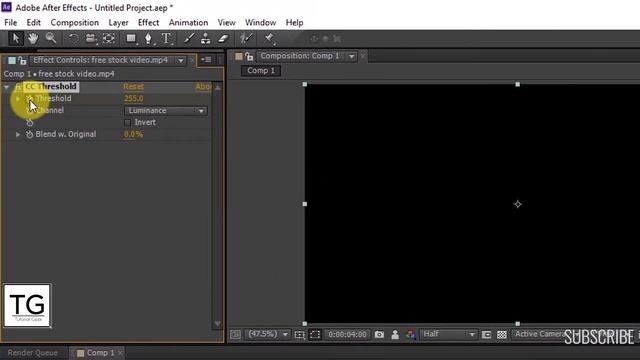
Task: Click the Show Snapshot person icon
Action: tap(395, 335)
